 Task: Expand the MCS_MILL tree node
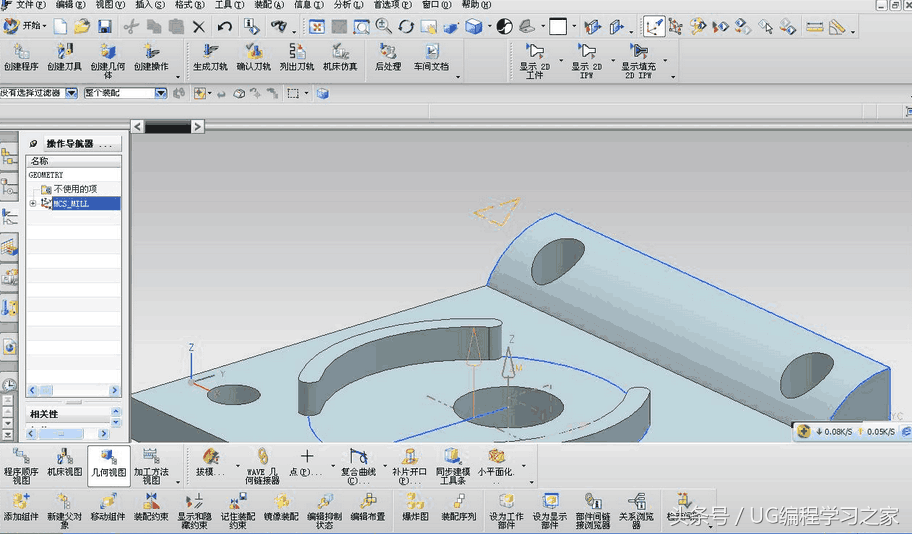click(x=33, y=203)
